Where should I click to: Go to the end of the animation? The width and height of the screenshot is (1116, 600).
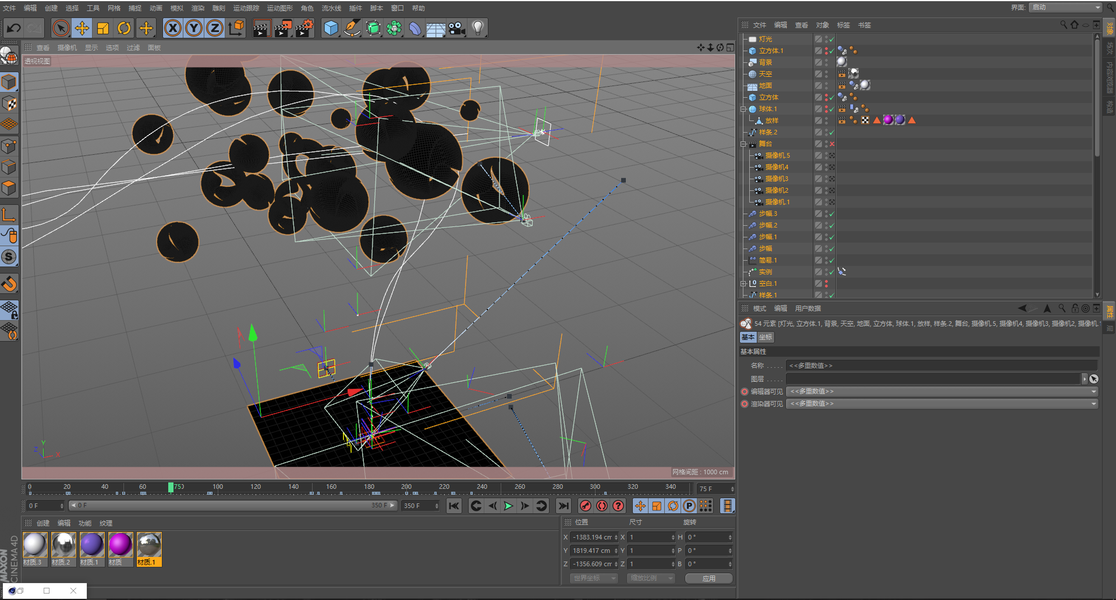(x=563, y=506)
